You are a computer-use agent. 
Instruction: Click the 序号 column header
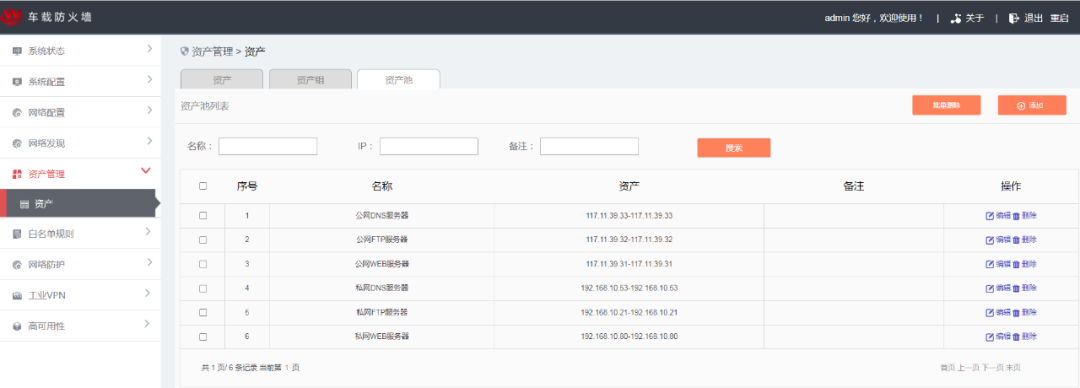pos(247,186)
